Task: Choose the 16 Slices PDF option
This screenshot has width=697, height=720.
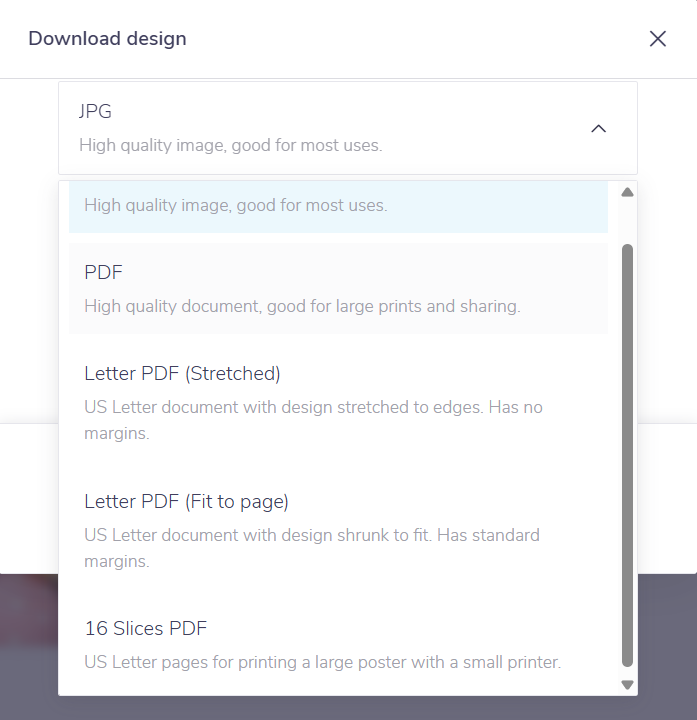Action: click(x=146, y=628)
